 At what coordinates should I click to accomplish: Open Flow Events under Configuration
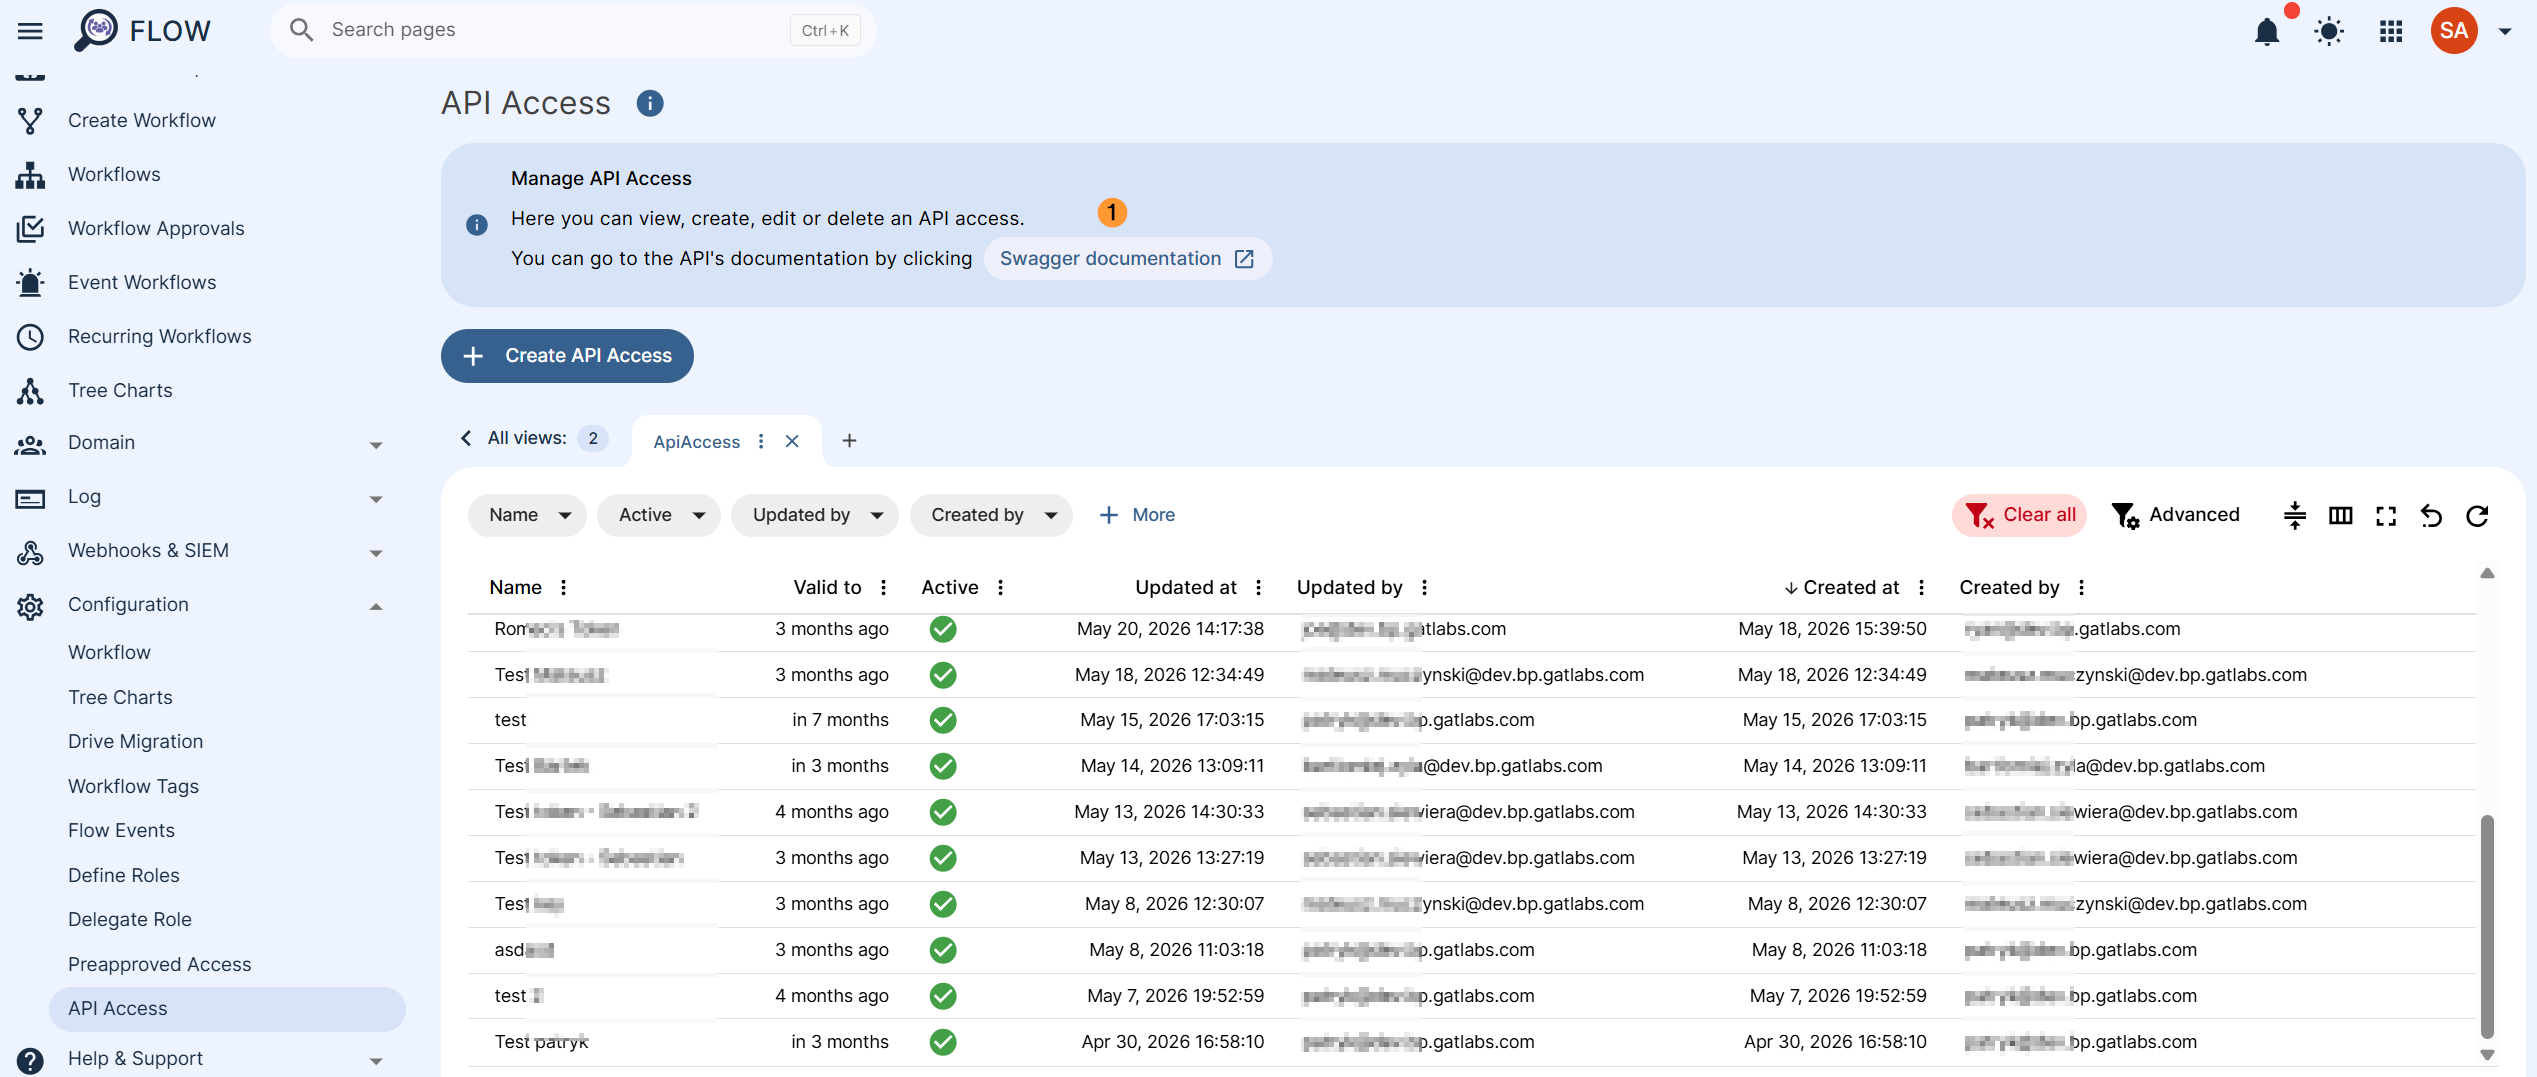click(121, 831)
